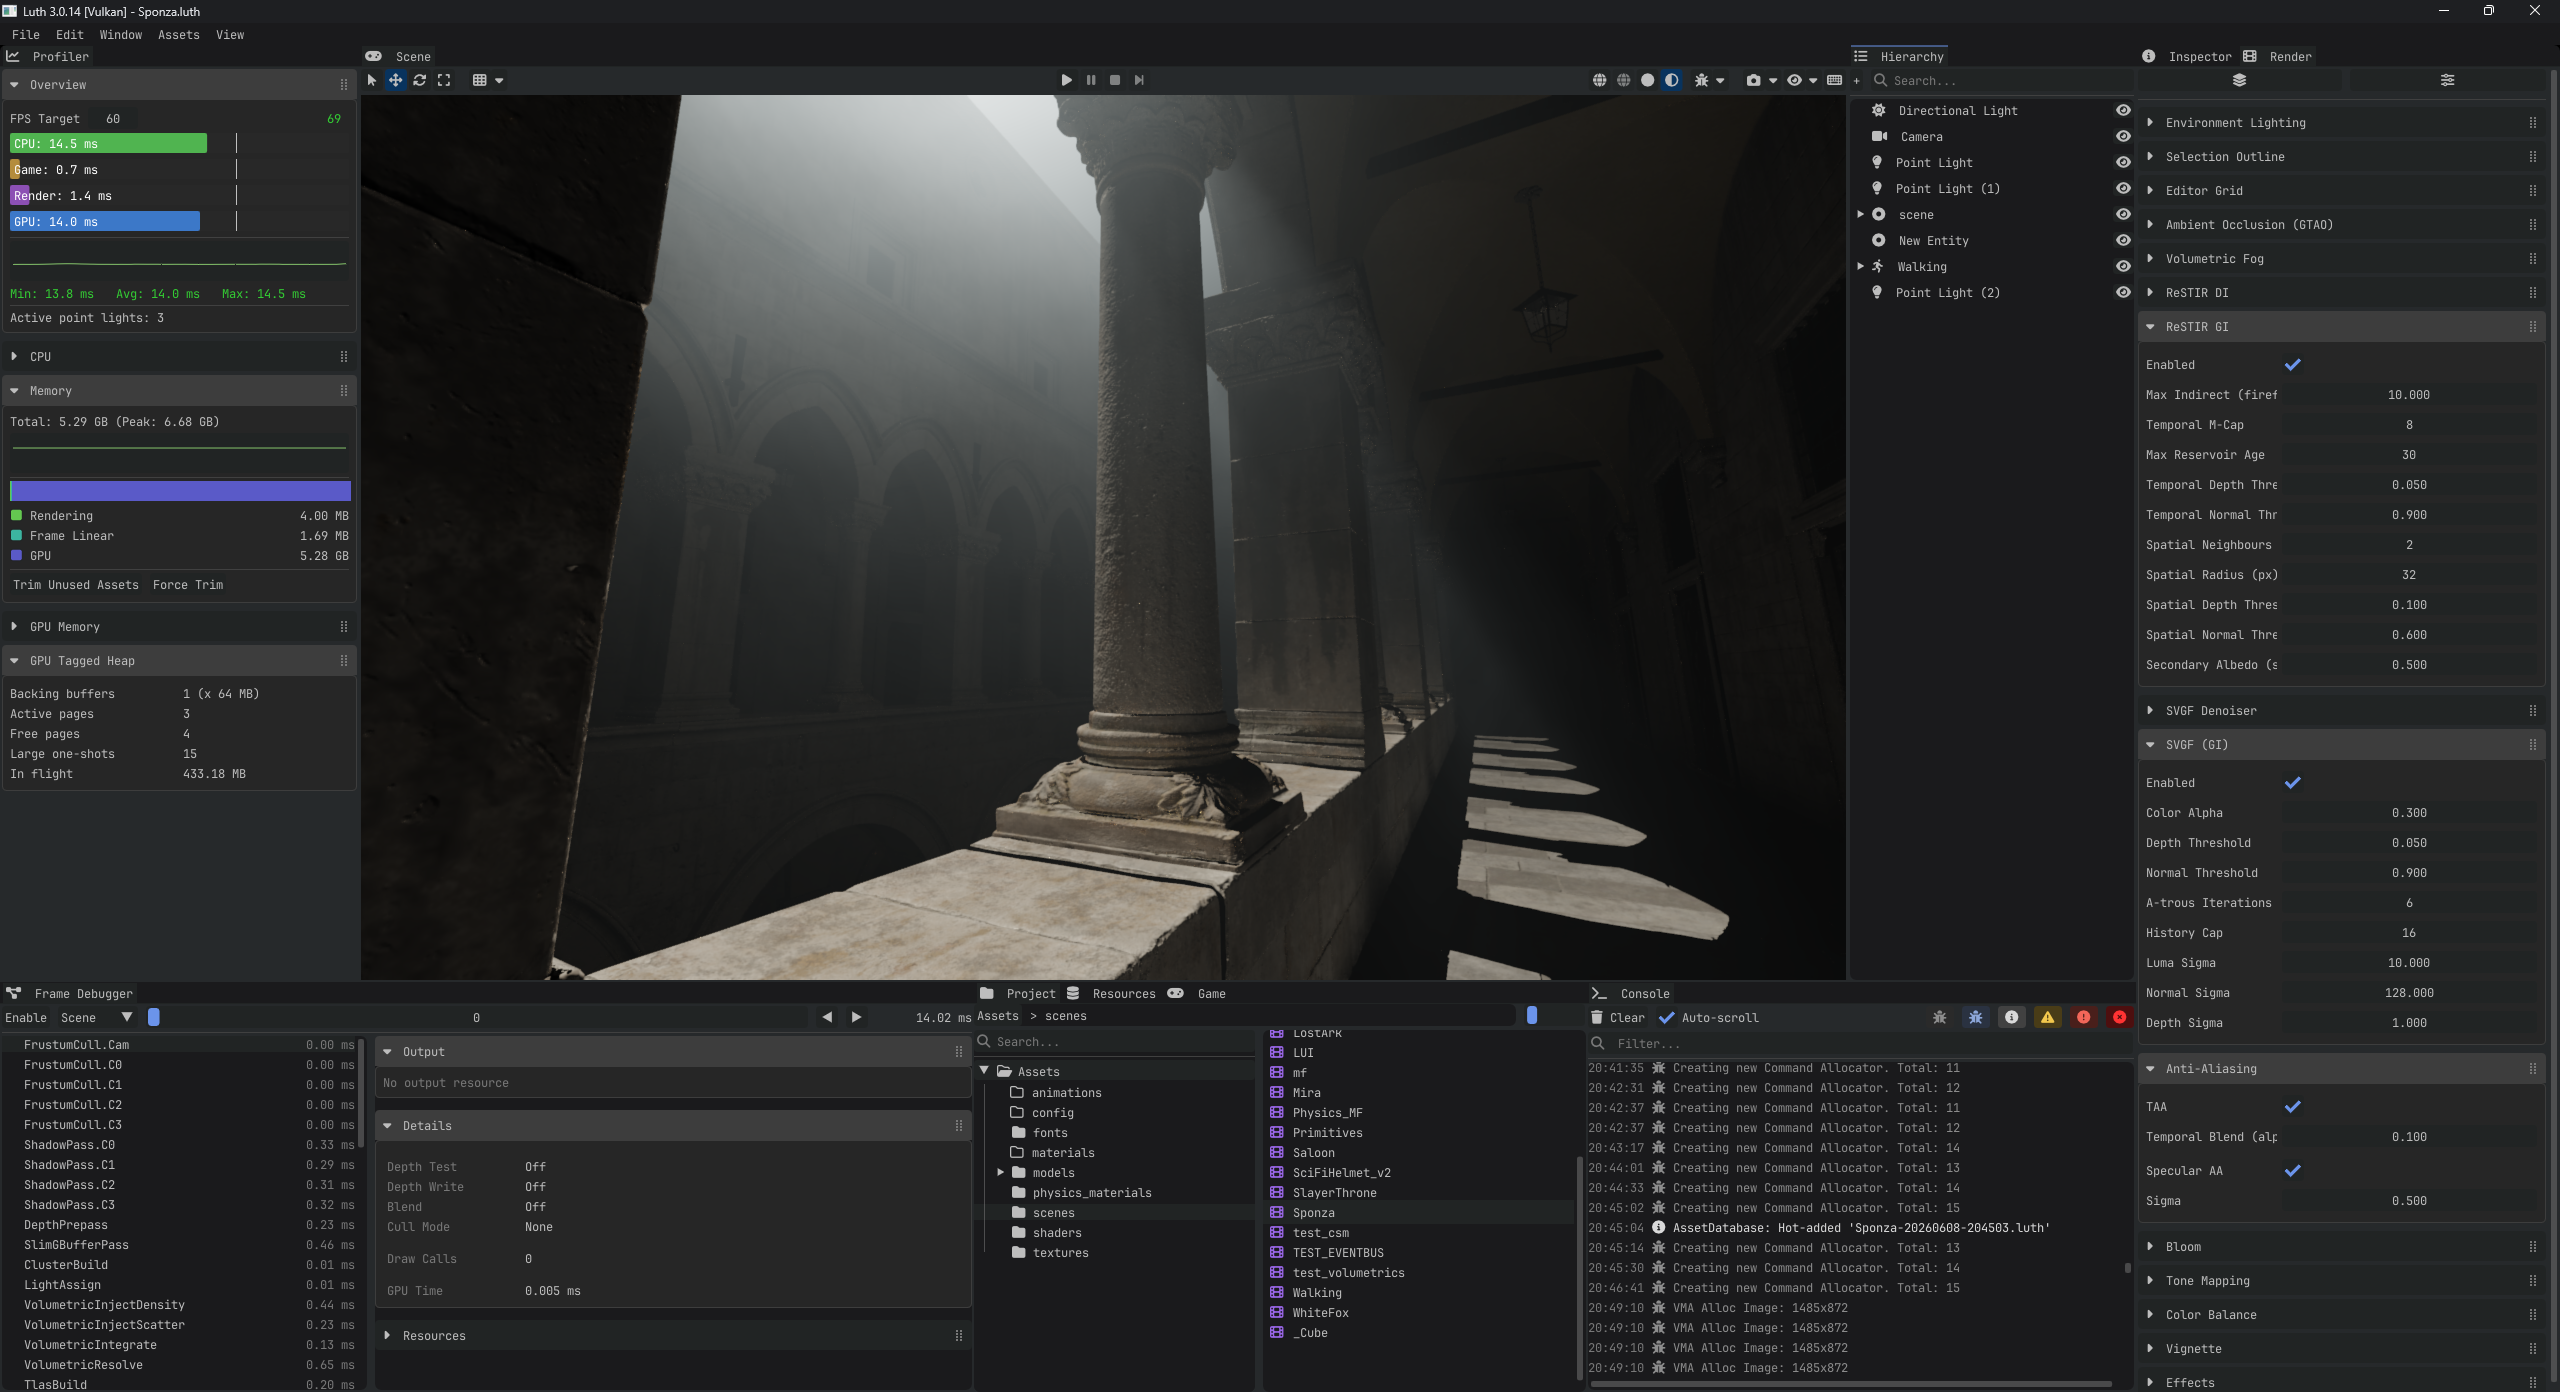Click the keyboard icon in Scene toolbar
Screen dimensions: 2560x1392
(x=1834, y=80)
